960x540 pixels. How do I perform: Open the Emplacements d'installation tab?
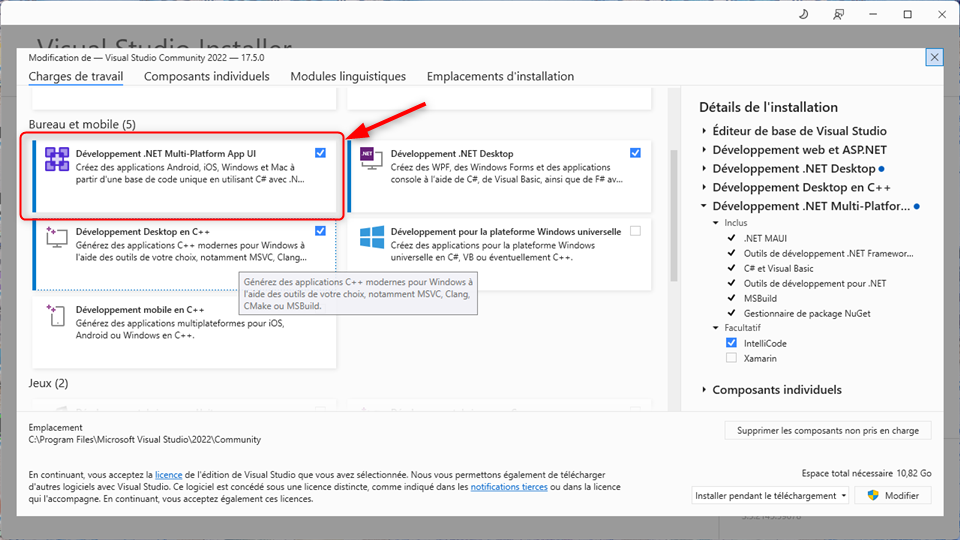point(500,77)
